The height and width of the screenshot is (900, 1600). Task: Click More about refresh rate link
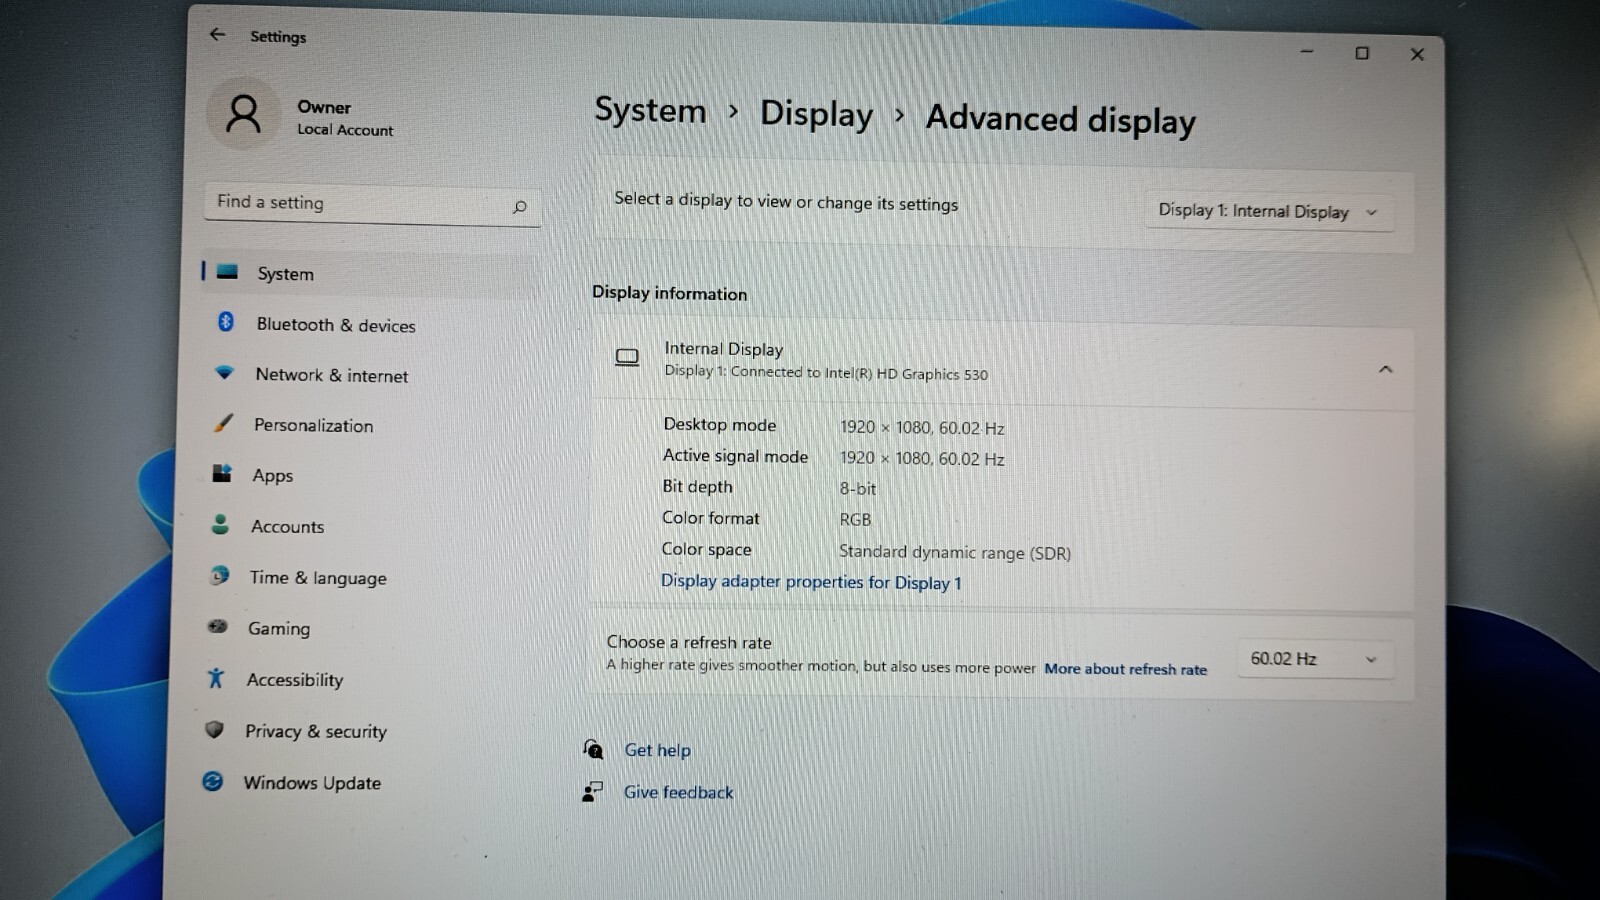[x=1125, y=669]
